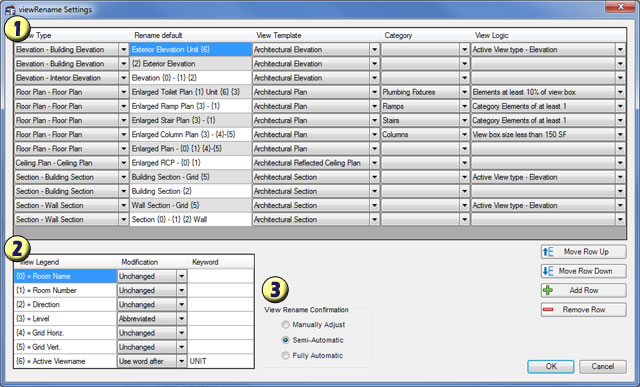This screenshot has height=387, width=640.
Task: Click the 'Elevation {0} - {1} {2}' rename cell
Action: coord(191,78)
